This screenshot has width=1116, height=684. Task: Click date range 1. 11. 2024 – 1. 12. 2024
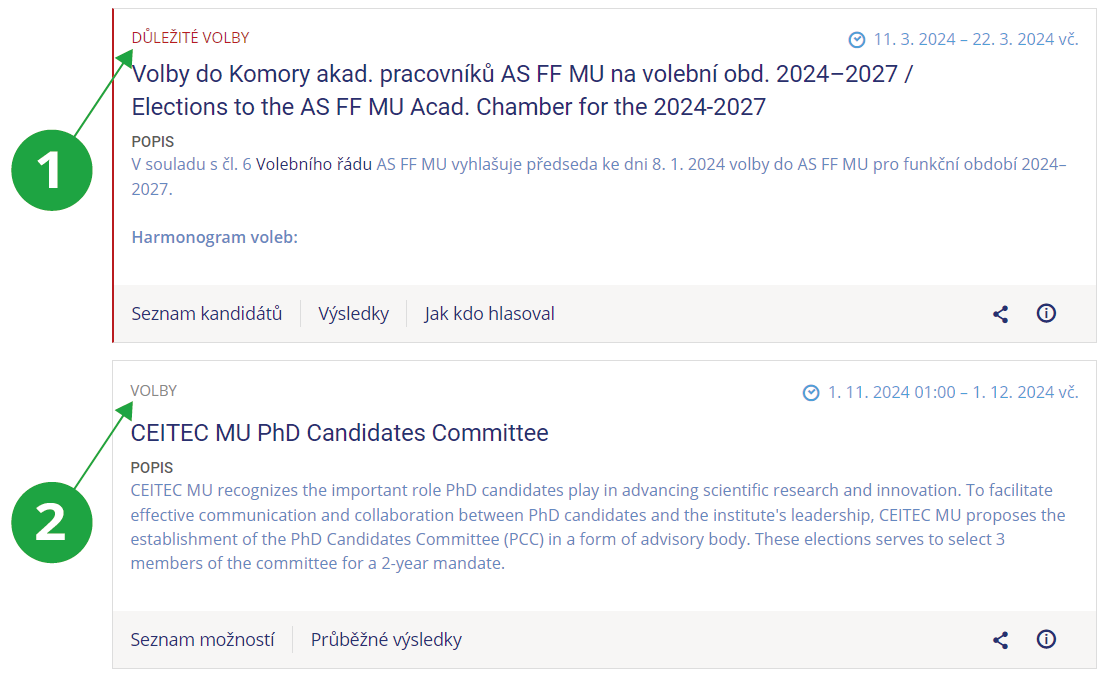pyautogui.click(x=952, y=393)
